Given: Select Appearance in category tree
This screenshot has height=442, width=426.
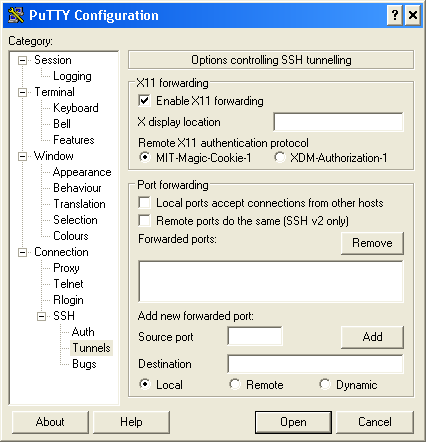Looking at the screenshot, I should click(x=82, y=172).
